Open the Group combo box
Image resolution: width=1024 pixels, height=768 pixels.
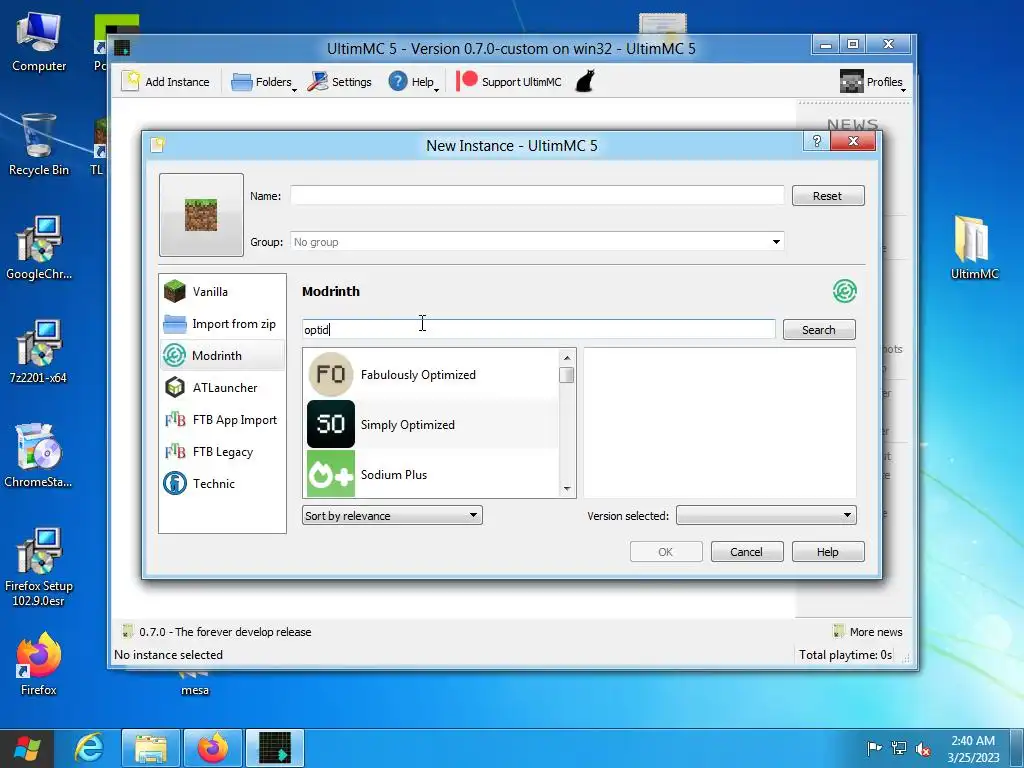[x=537, y=242]
